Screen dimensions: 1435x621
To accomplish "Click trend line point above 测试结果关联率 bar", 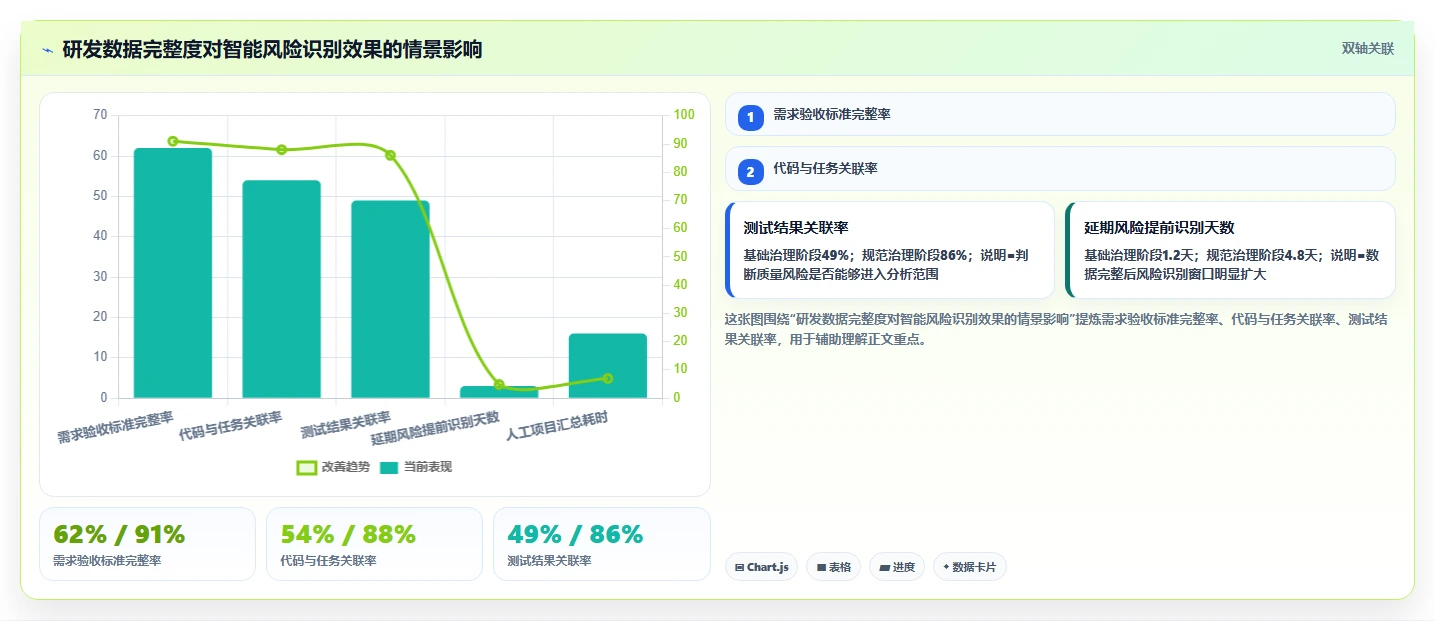I will coord(390,155).
